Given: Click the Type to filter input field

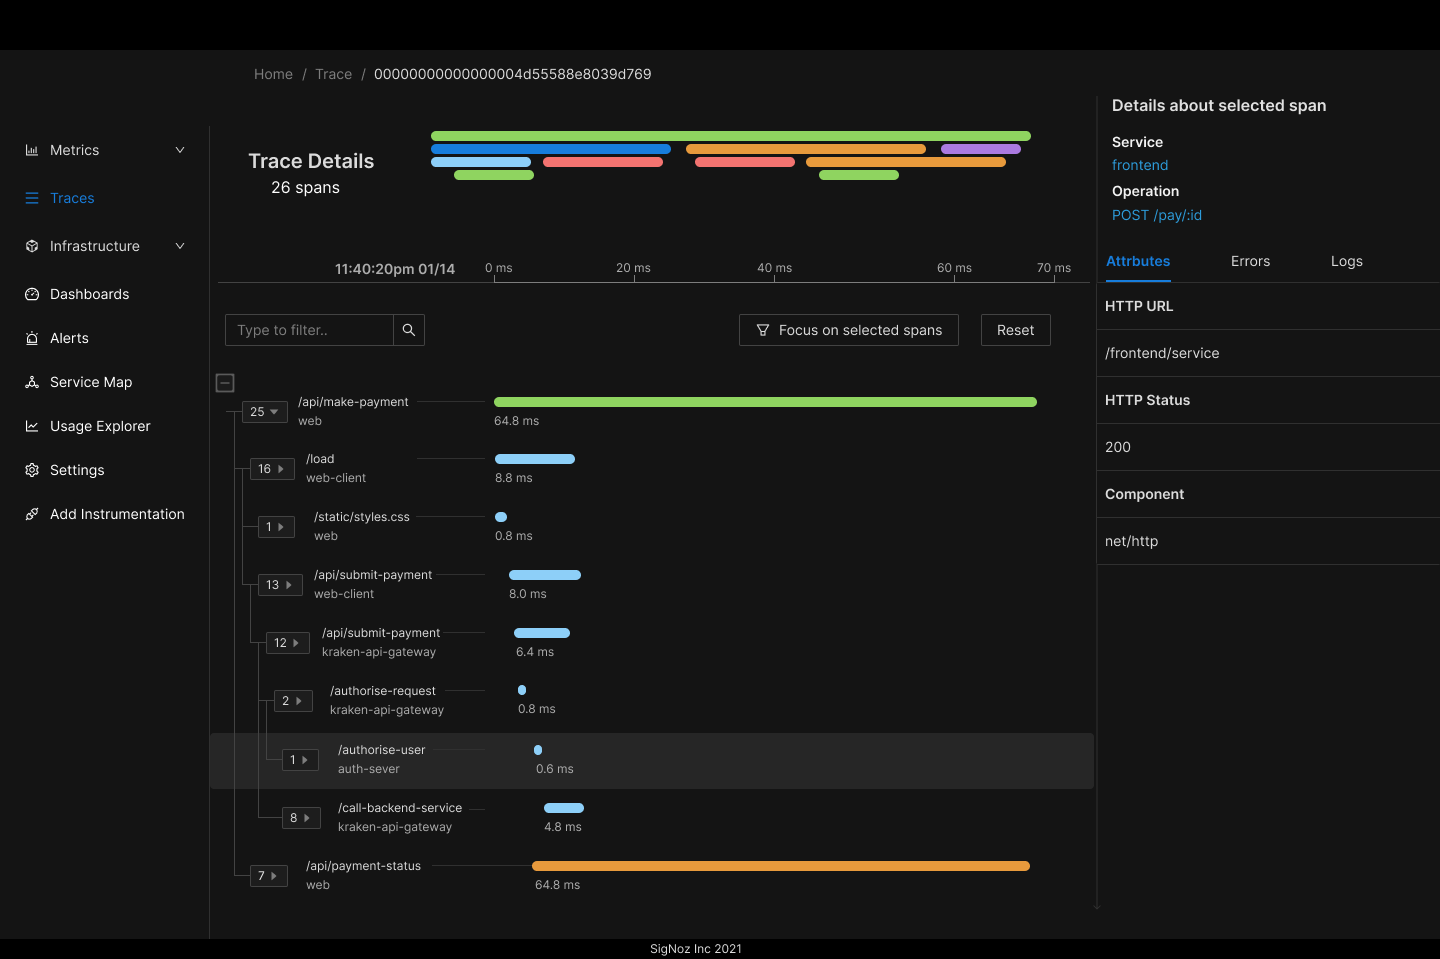Looking at the screenshot, I should pyautogui.click(x=309, y=330).
